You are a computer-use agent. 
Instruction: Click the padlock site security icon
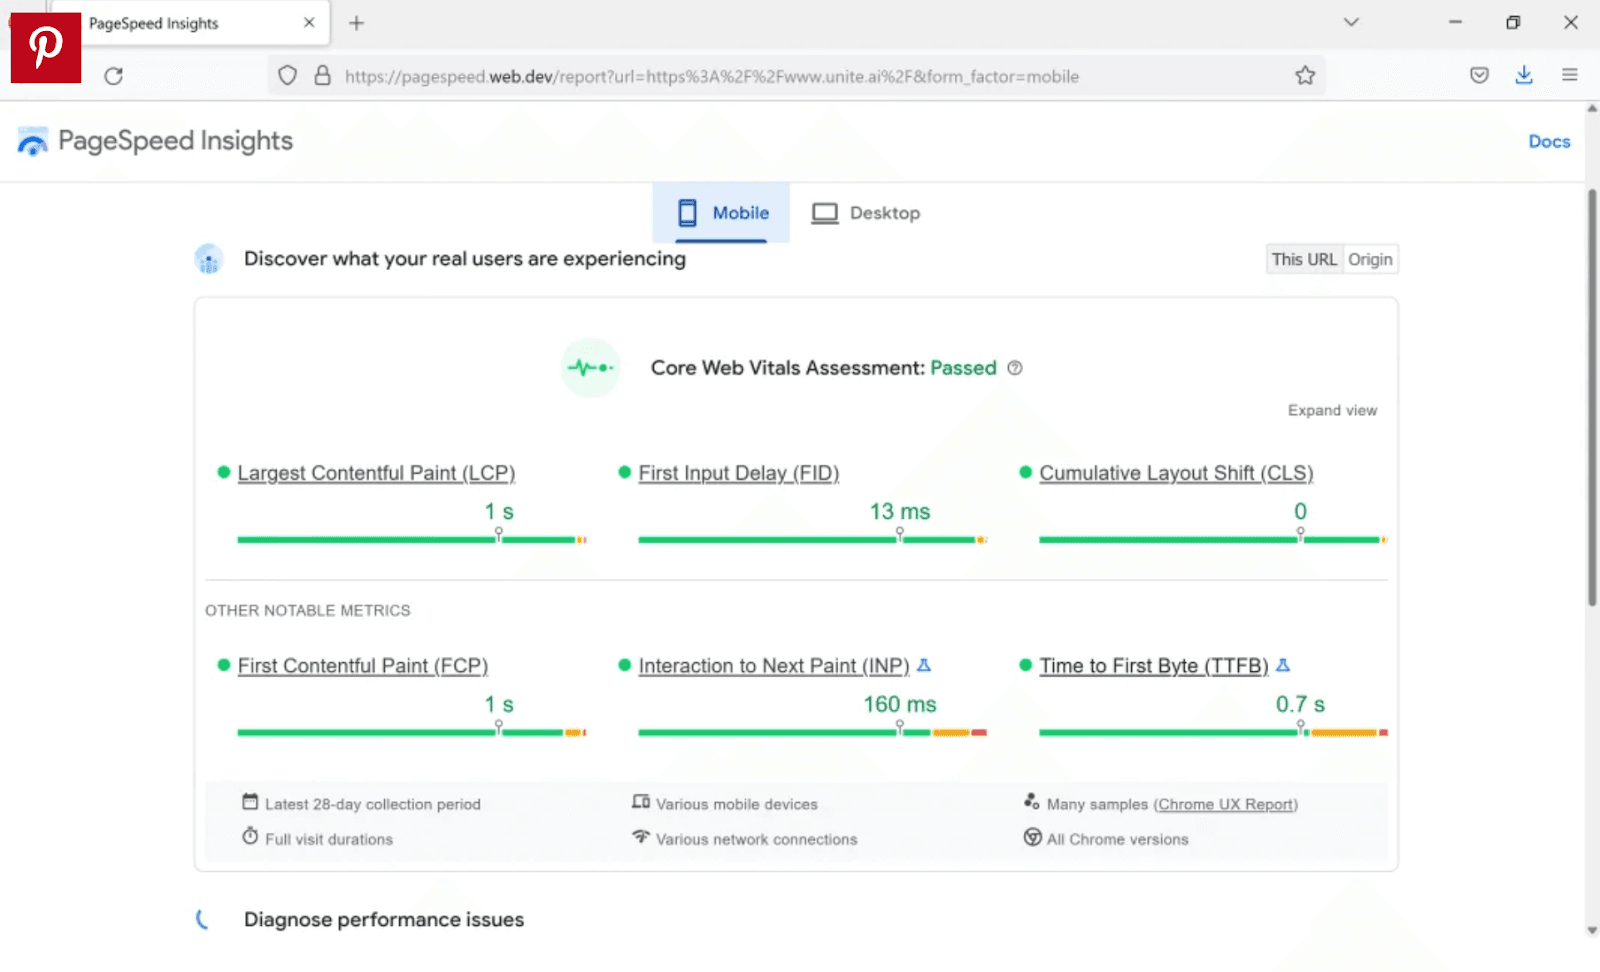tap(322, 76)
